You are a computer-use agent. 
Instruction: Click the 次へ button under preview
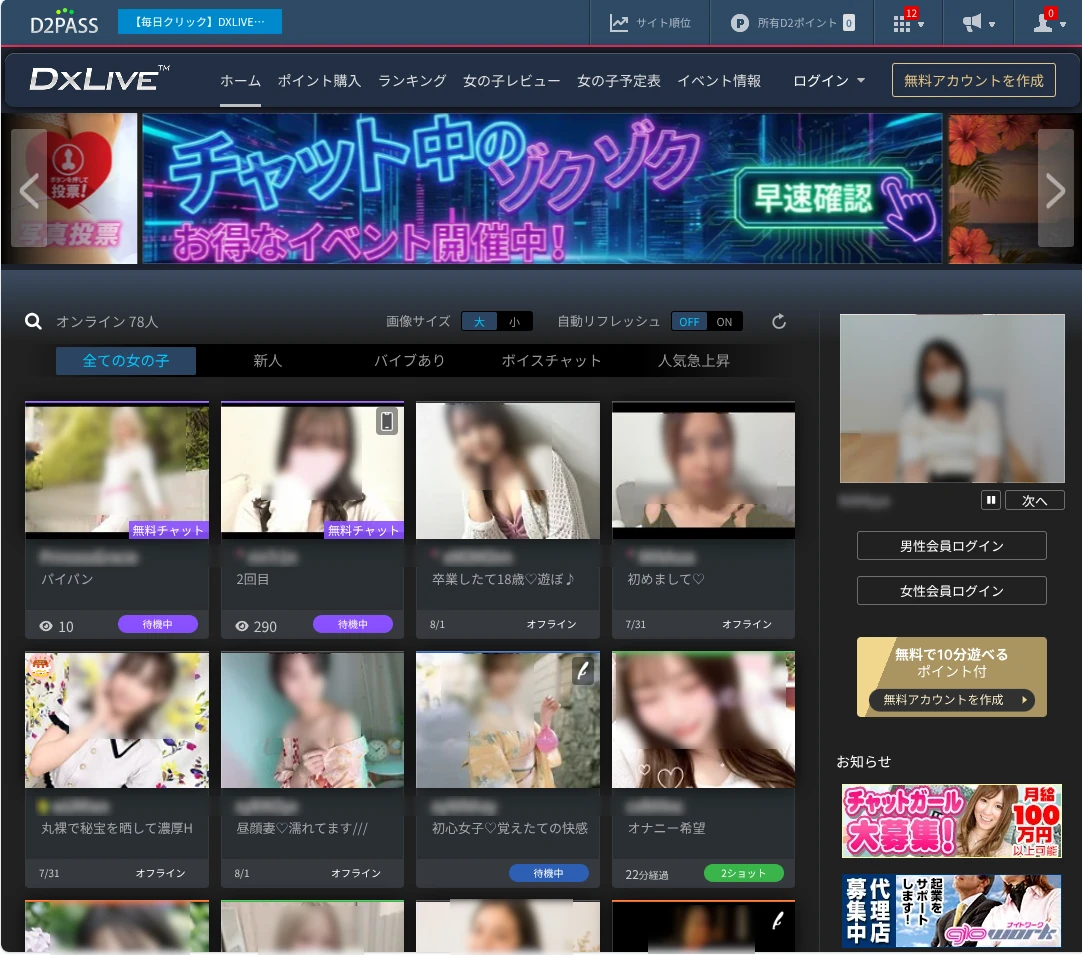(1034, 500)
